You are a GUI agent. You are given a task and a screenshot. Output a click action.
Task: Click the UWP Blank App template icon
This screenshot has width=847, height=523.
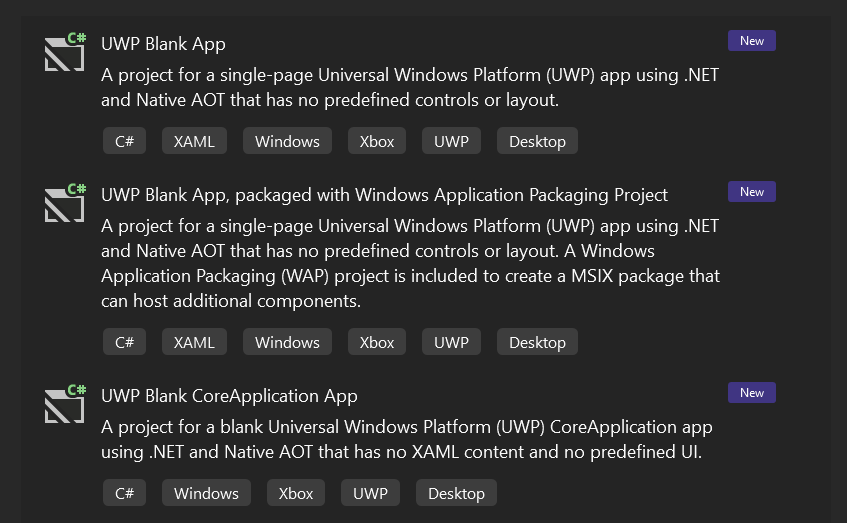coord(65,54)
